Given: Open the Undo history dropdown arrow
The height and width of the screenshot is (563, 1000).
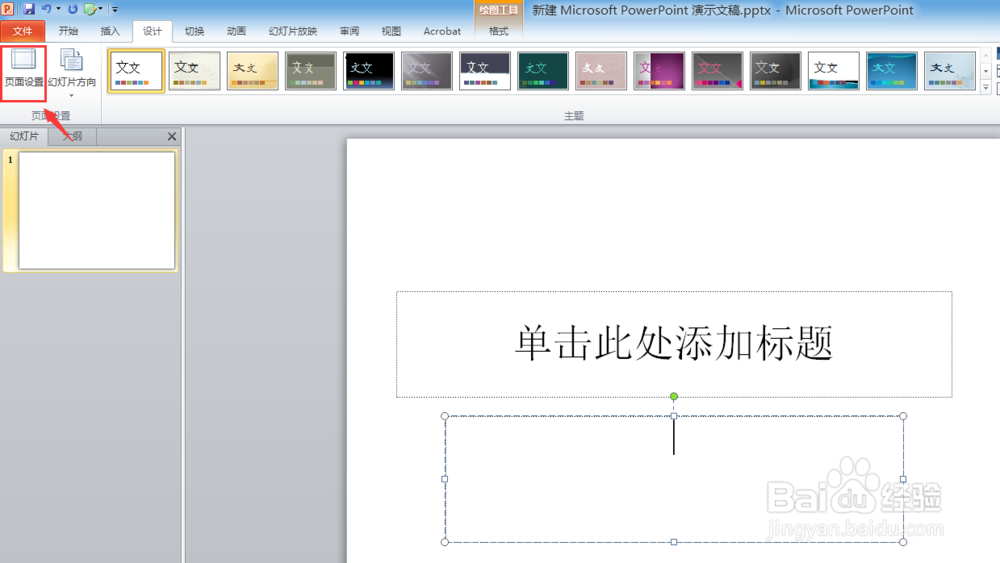Looking at the screenshot, I should tap(58, 9).
